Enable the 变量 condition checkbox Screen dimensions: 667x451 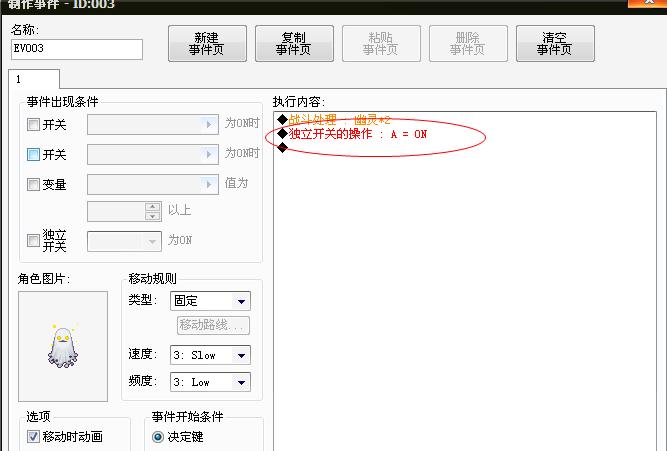(x=33, y=184)
